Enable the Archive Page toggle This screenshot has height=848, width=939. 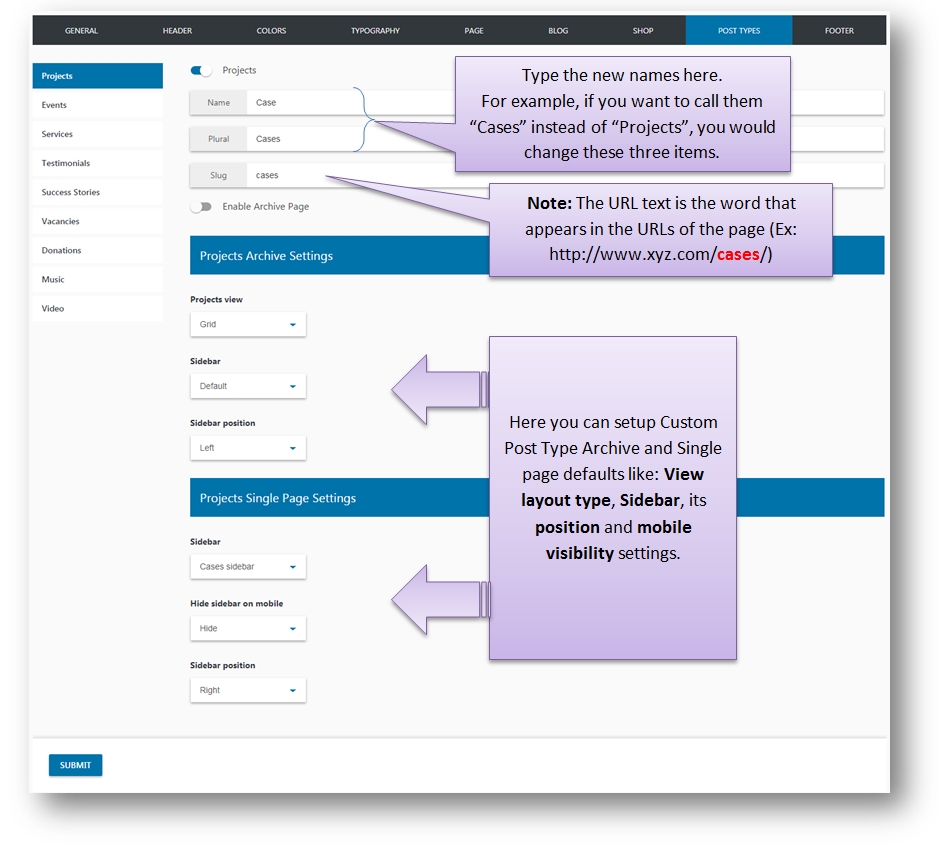point(201,207)
